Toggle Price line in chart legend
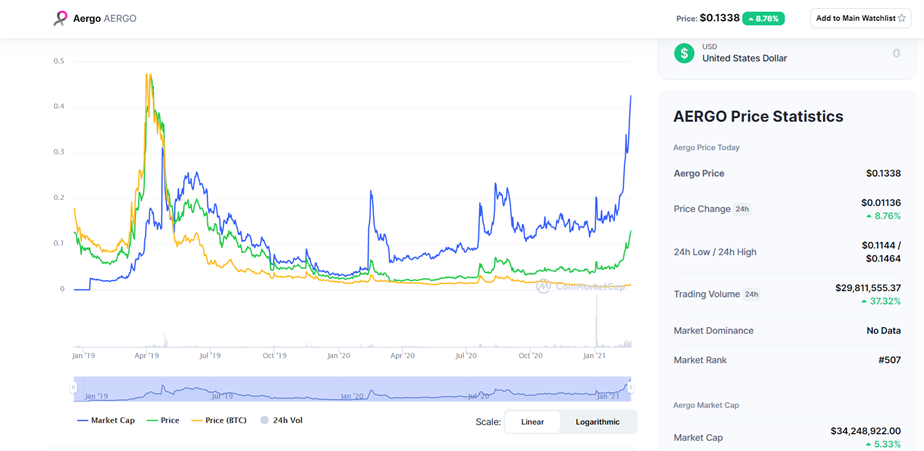The height and width of the screenshot is (451, 924). (x=161, y=420)
